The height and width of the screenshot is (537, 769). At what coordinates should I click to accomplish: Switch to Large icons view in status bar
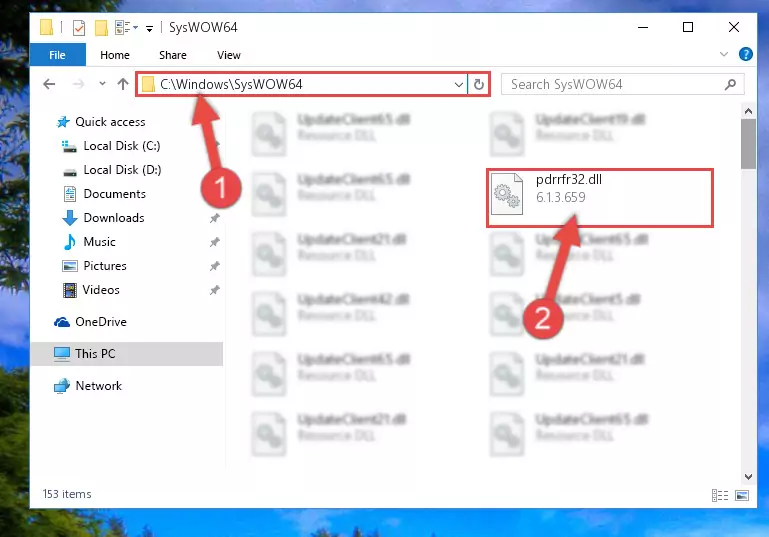[742, 495]
